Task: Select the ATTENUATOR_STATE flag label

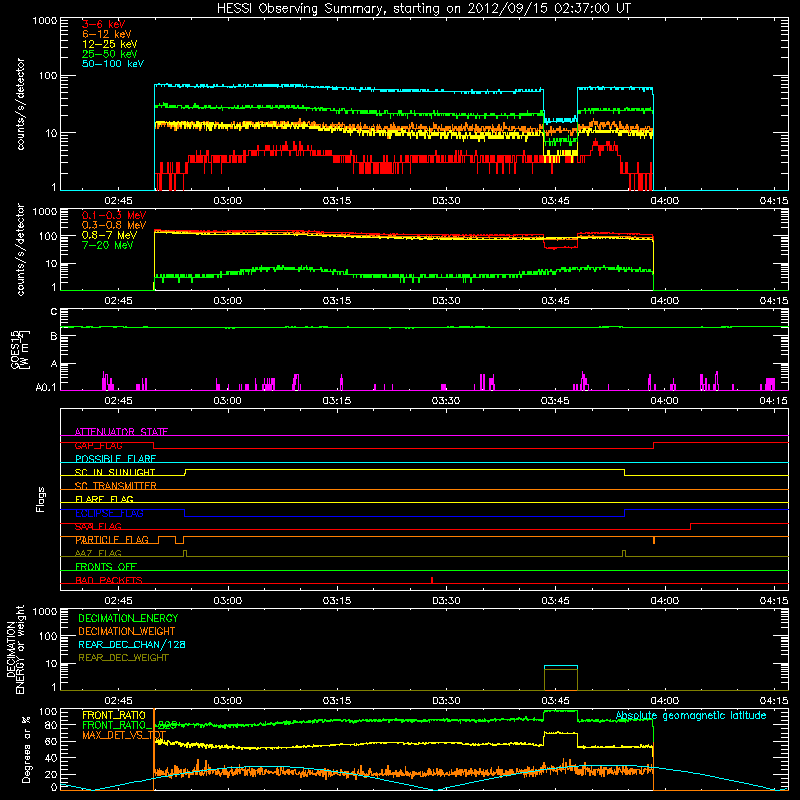Action: coord(121,432)
